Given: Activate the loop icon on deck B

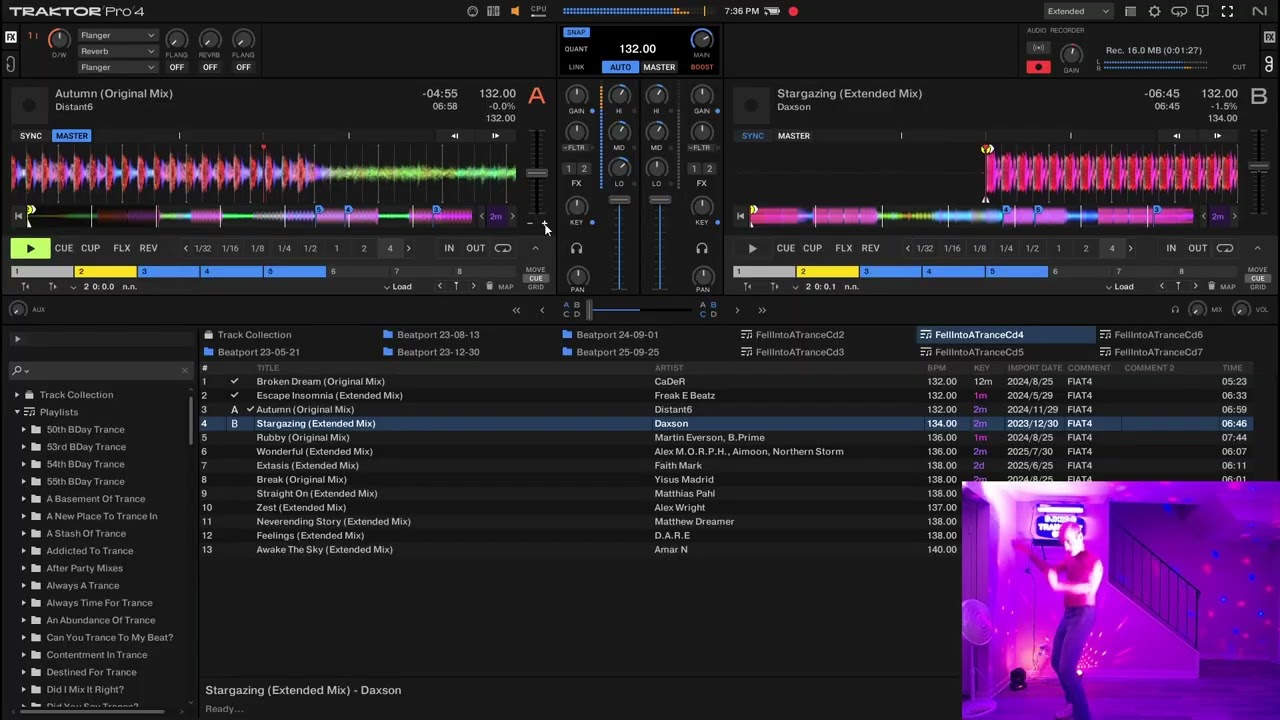Looking at the screenshot, I should (1225, 248).
